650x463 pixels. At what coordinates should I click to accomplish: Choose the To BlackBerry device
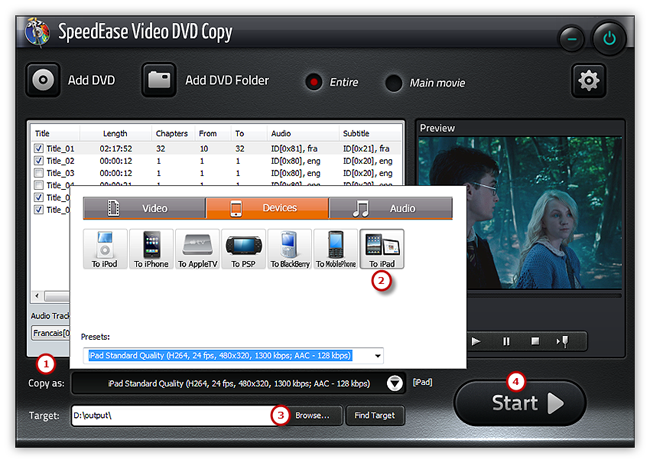(290, 249)
